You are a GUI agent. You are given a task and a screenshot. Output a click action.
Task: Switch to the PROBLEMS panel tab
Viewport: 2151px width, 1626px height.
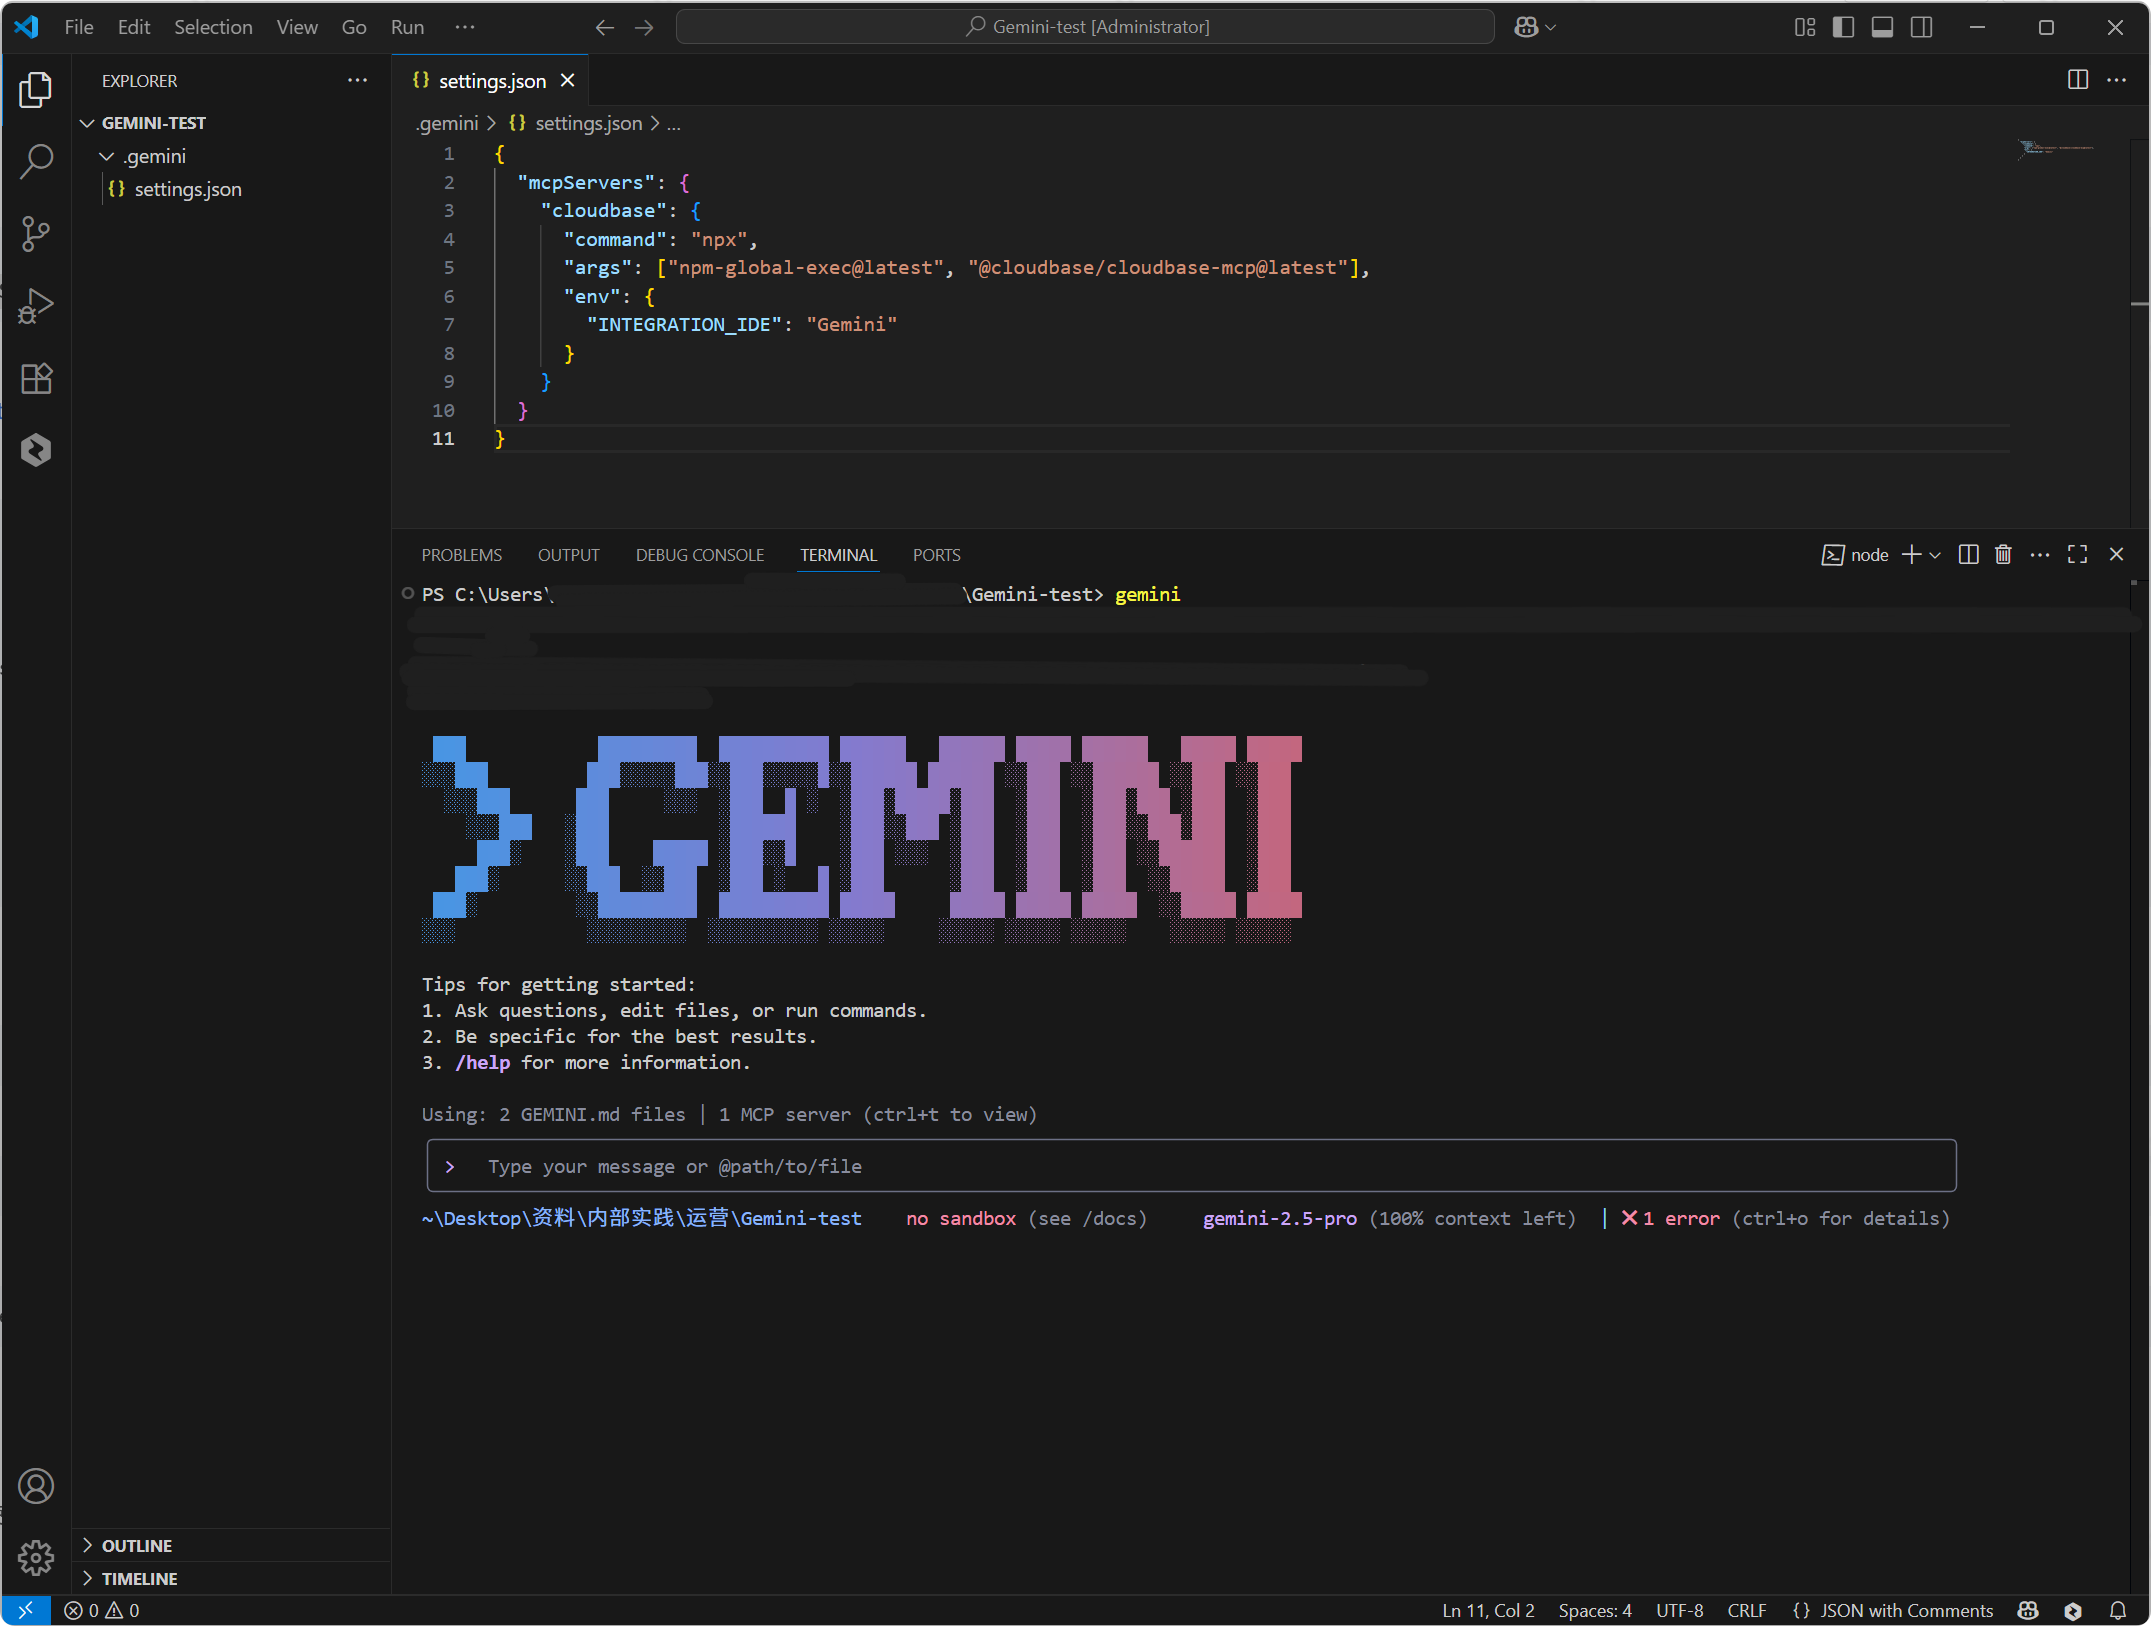[x=461, y=555]
